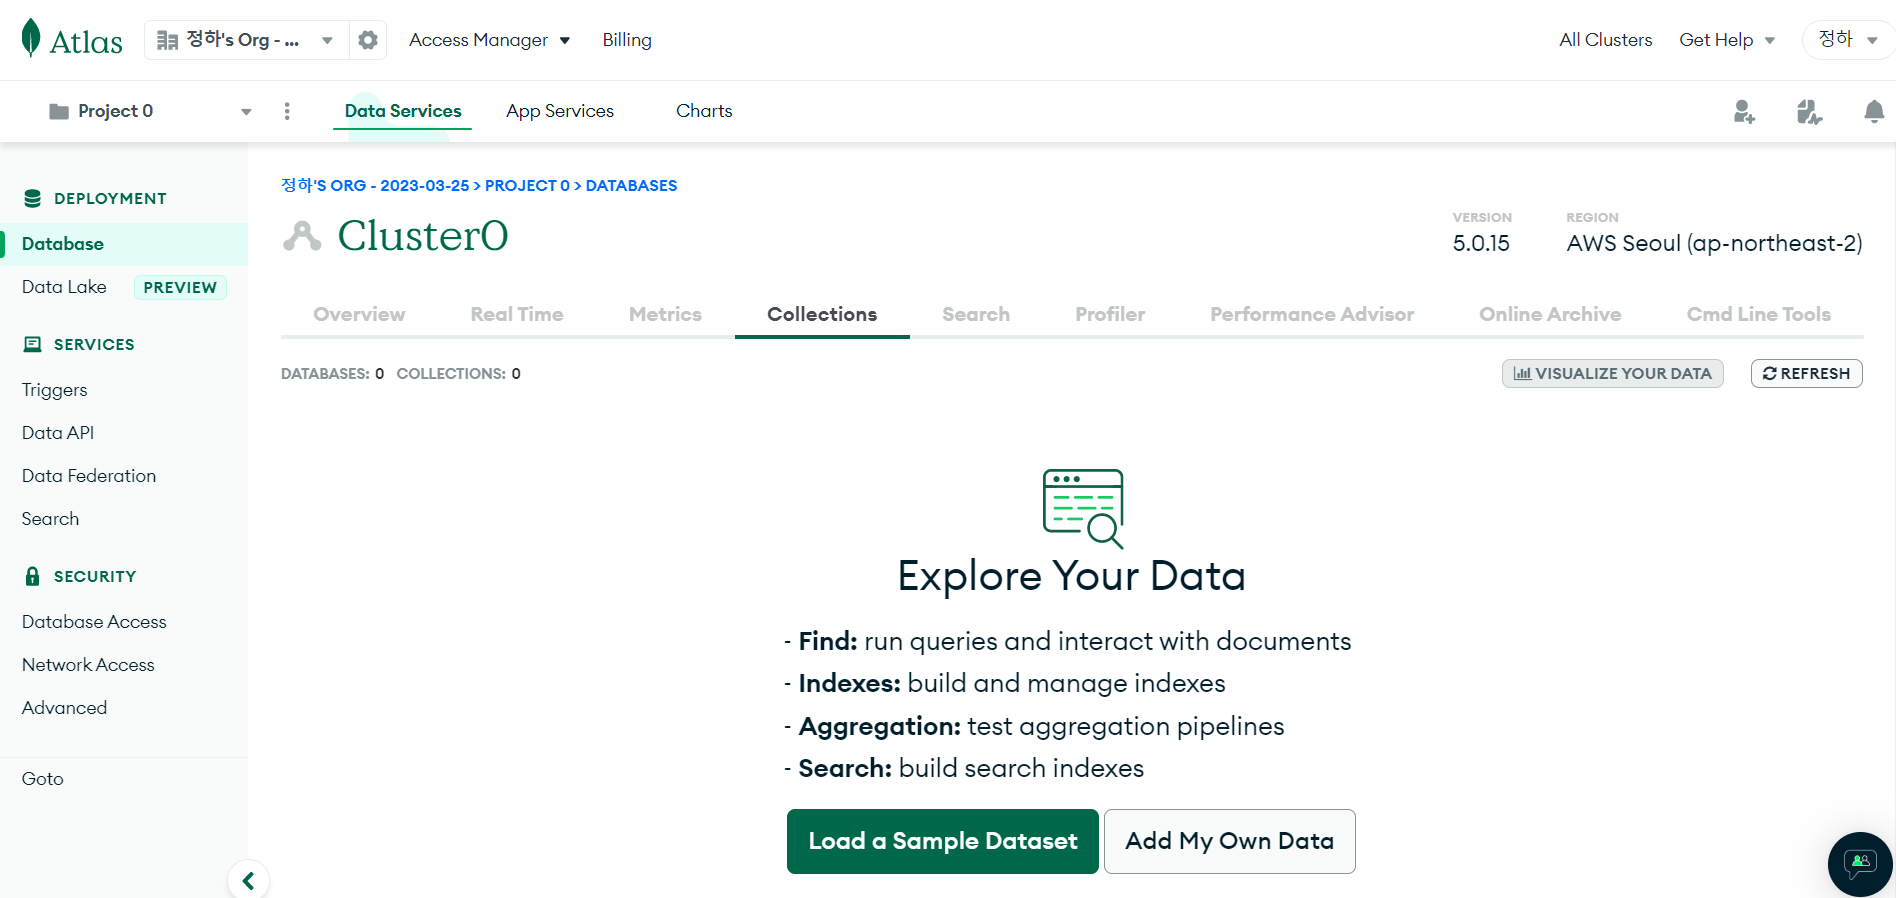1896x898 pixels.
Task: Open Advanced security settings
Action: pyautogui.click(x=64, y=708)
